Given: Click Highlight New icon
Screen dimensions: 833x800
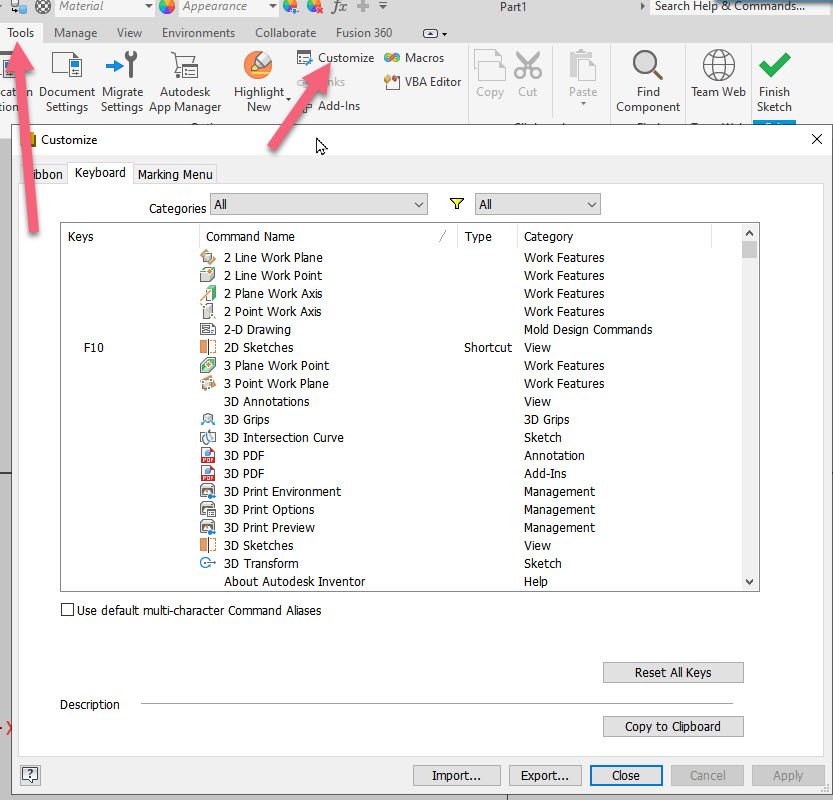Looking at the screenshot, I should (x=258, y=66).
